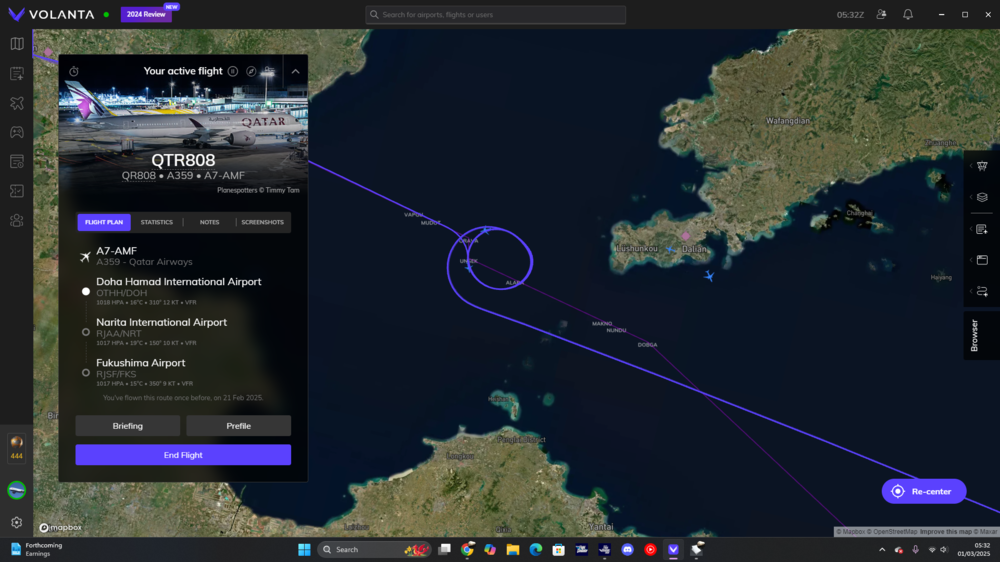Collapse the active flight card
Viewport: 1000px width, 562px height.
(x=295, y=72)
